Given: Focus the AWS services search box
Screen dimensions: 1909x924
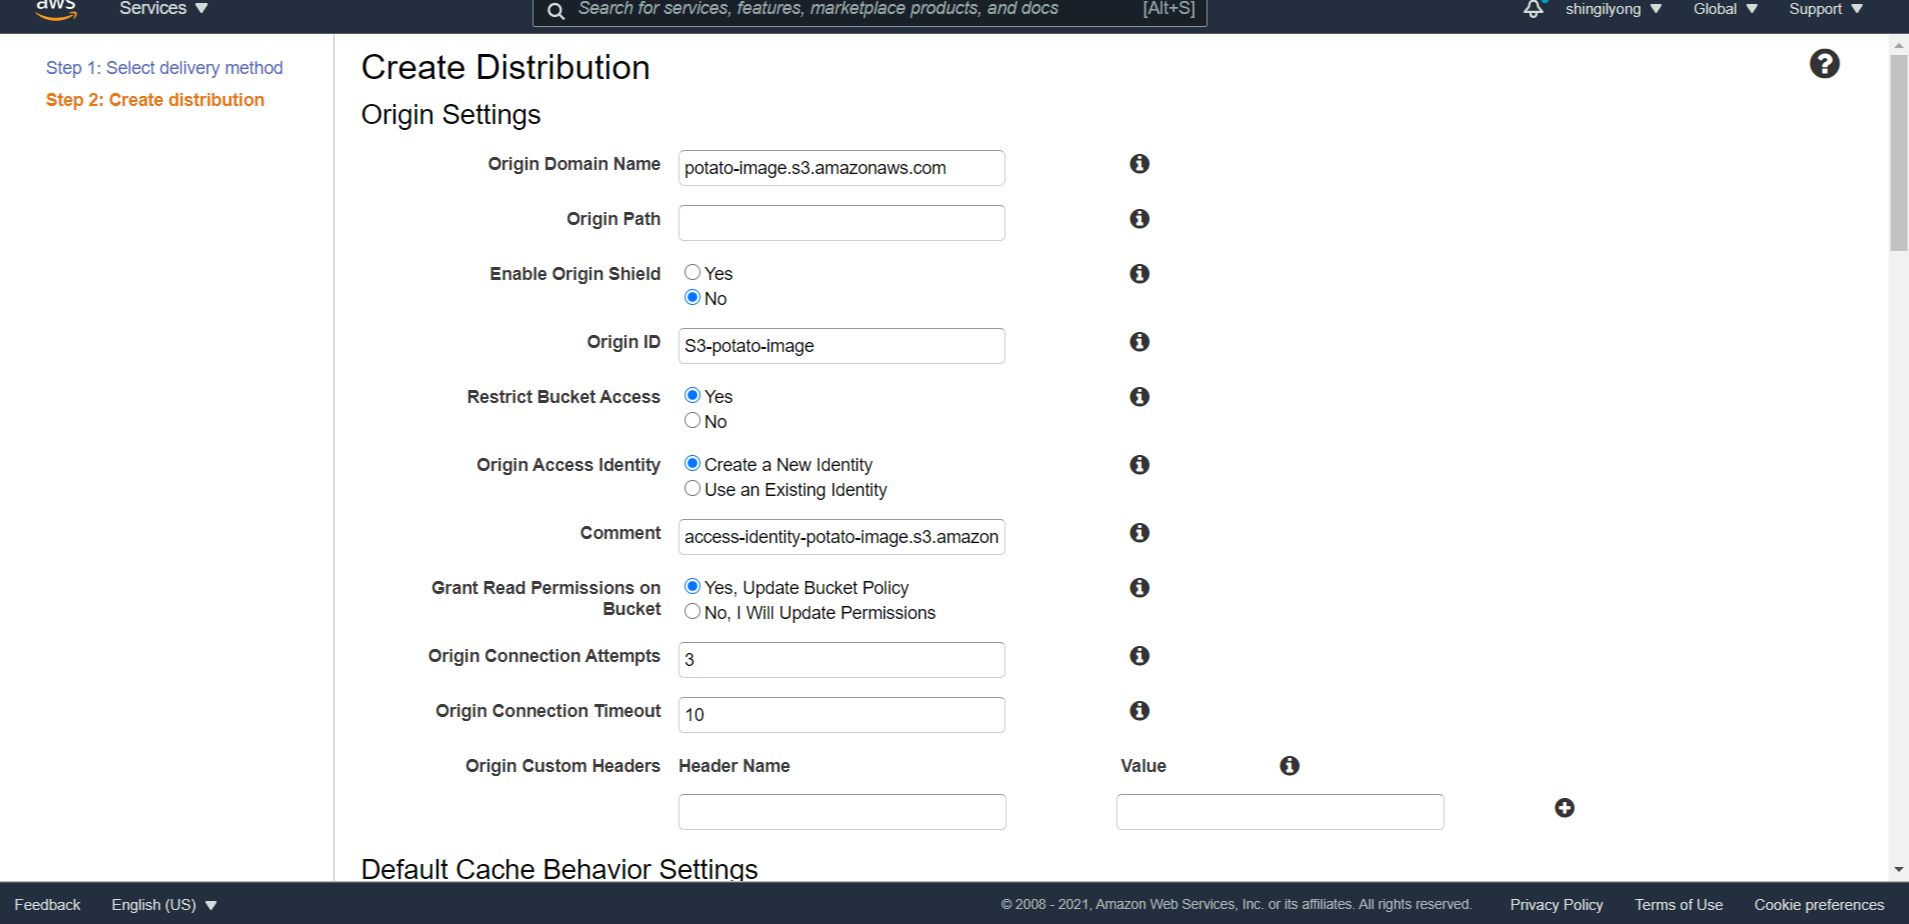Looking at the screenshot, I should pos(870,10).
